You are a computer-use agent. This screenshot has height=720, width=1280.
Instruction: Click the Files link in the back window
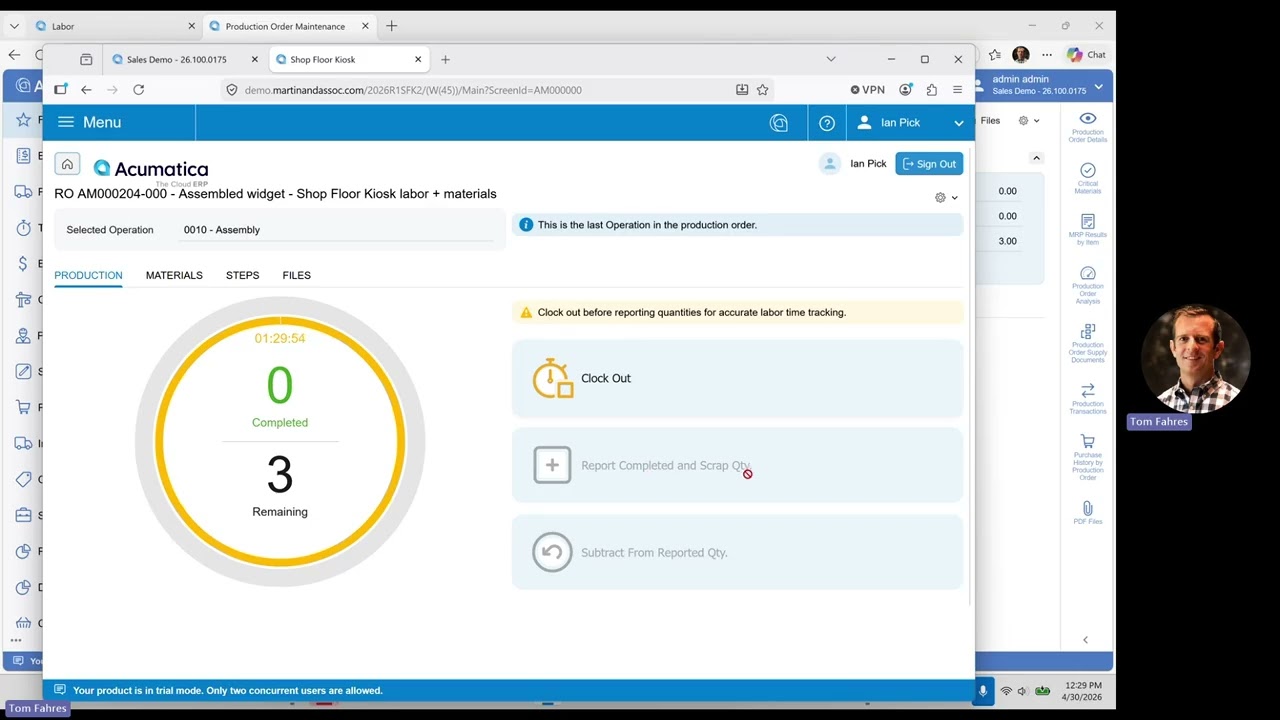(x=990, y=121)
